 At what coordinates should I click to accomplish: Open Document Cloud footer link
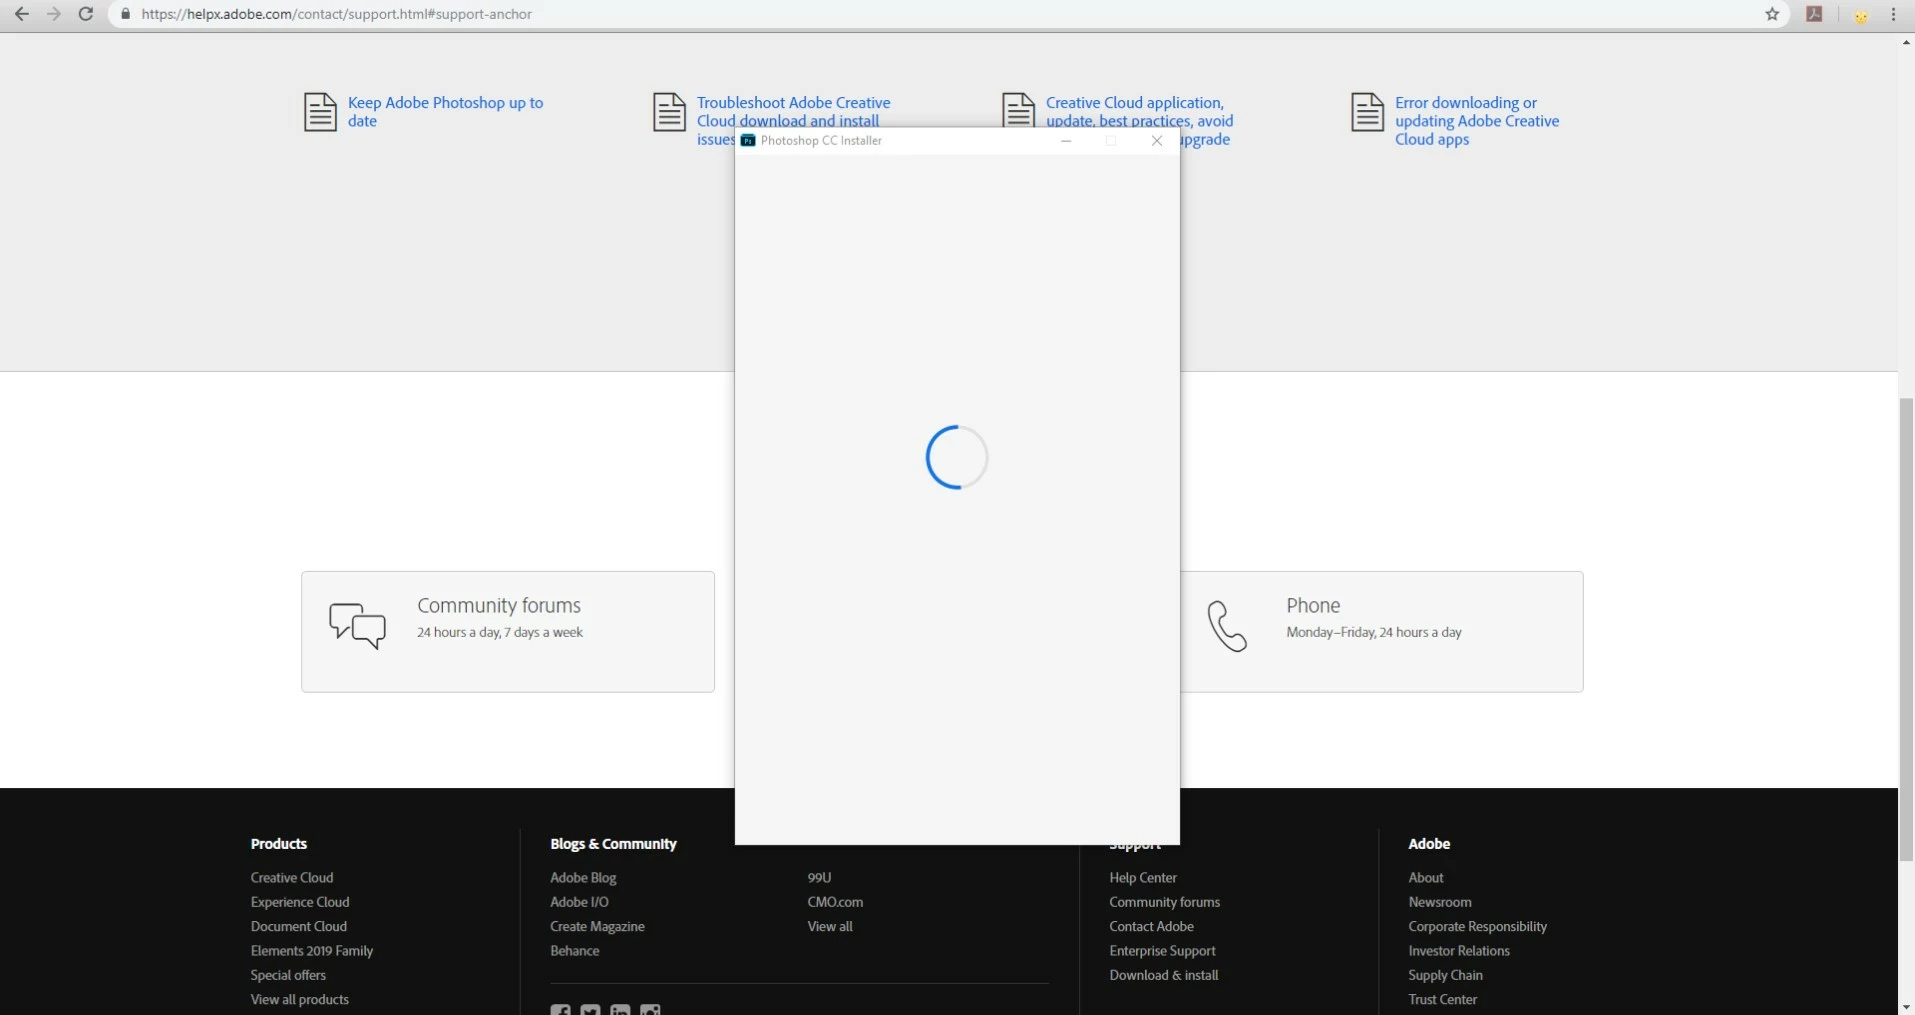tap(299, 927)
